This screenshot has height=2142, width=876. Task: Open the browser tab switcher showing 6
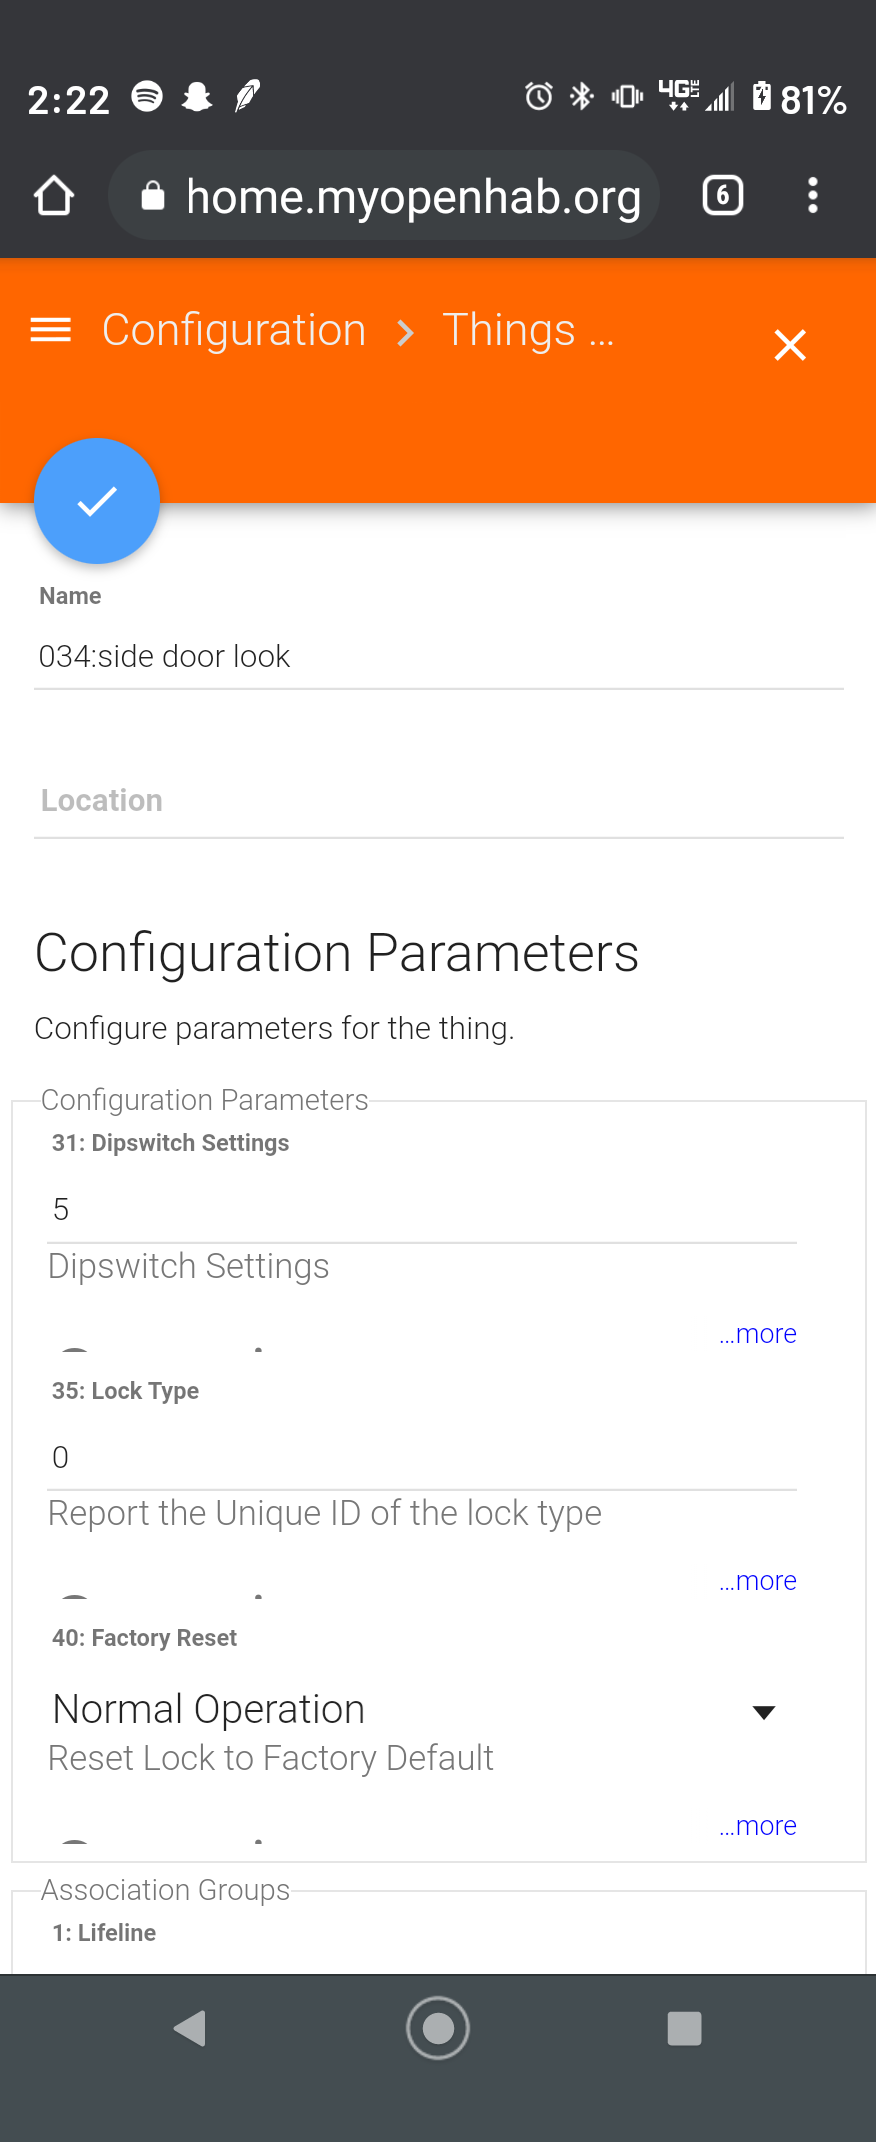tap(722, 196)
